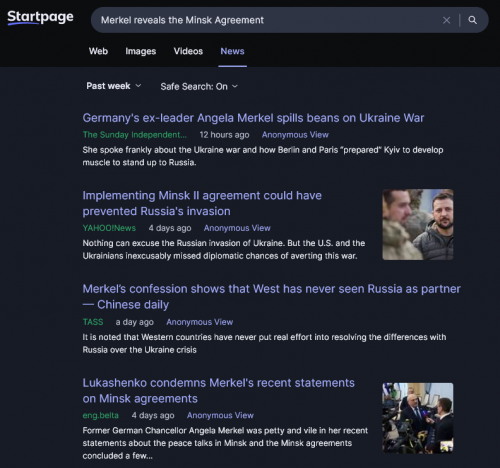The height and width of the screenshot is (468, 500).
Task: Switch to the Images tab
Action: point(140,51)
